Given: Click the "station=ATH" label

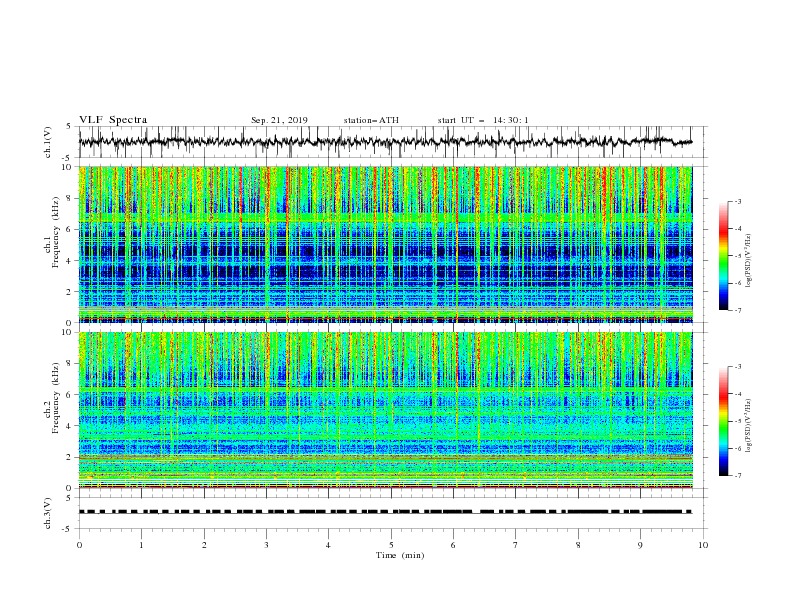Looking at the screenshot, I should (371, 120).
